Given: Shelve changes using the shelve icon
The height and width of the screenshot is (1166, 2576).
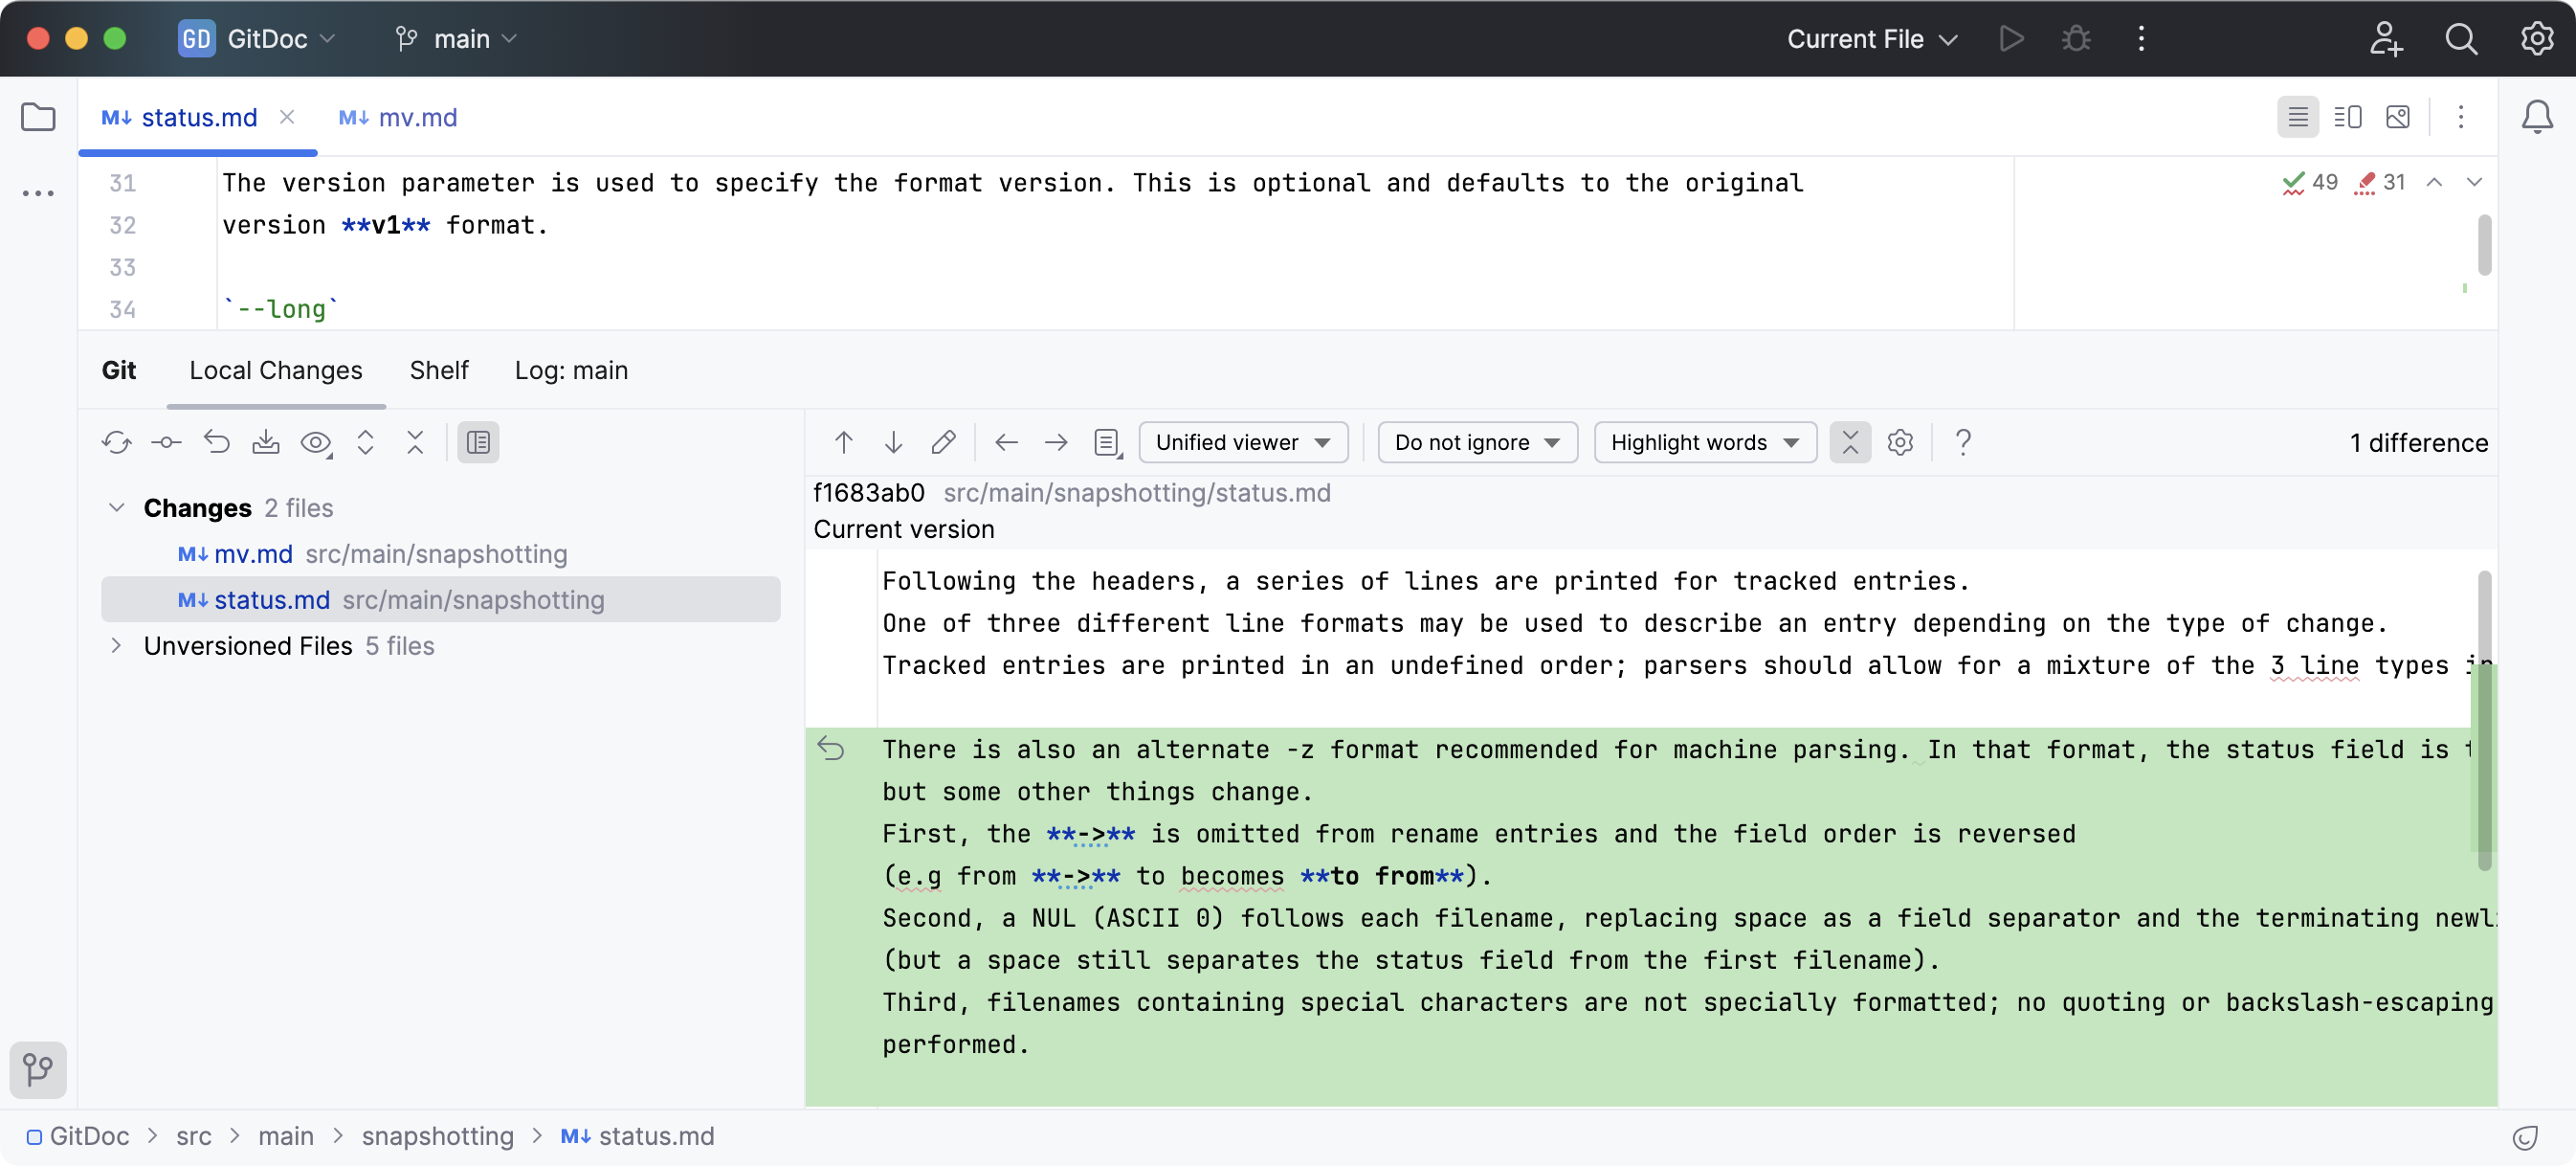Looking at the screenshot, I should click(265, 442).
